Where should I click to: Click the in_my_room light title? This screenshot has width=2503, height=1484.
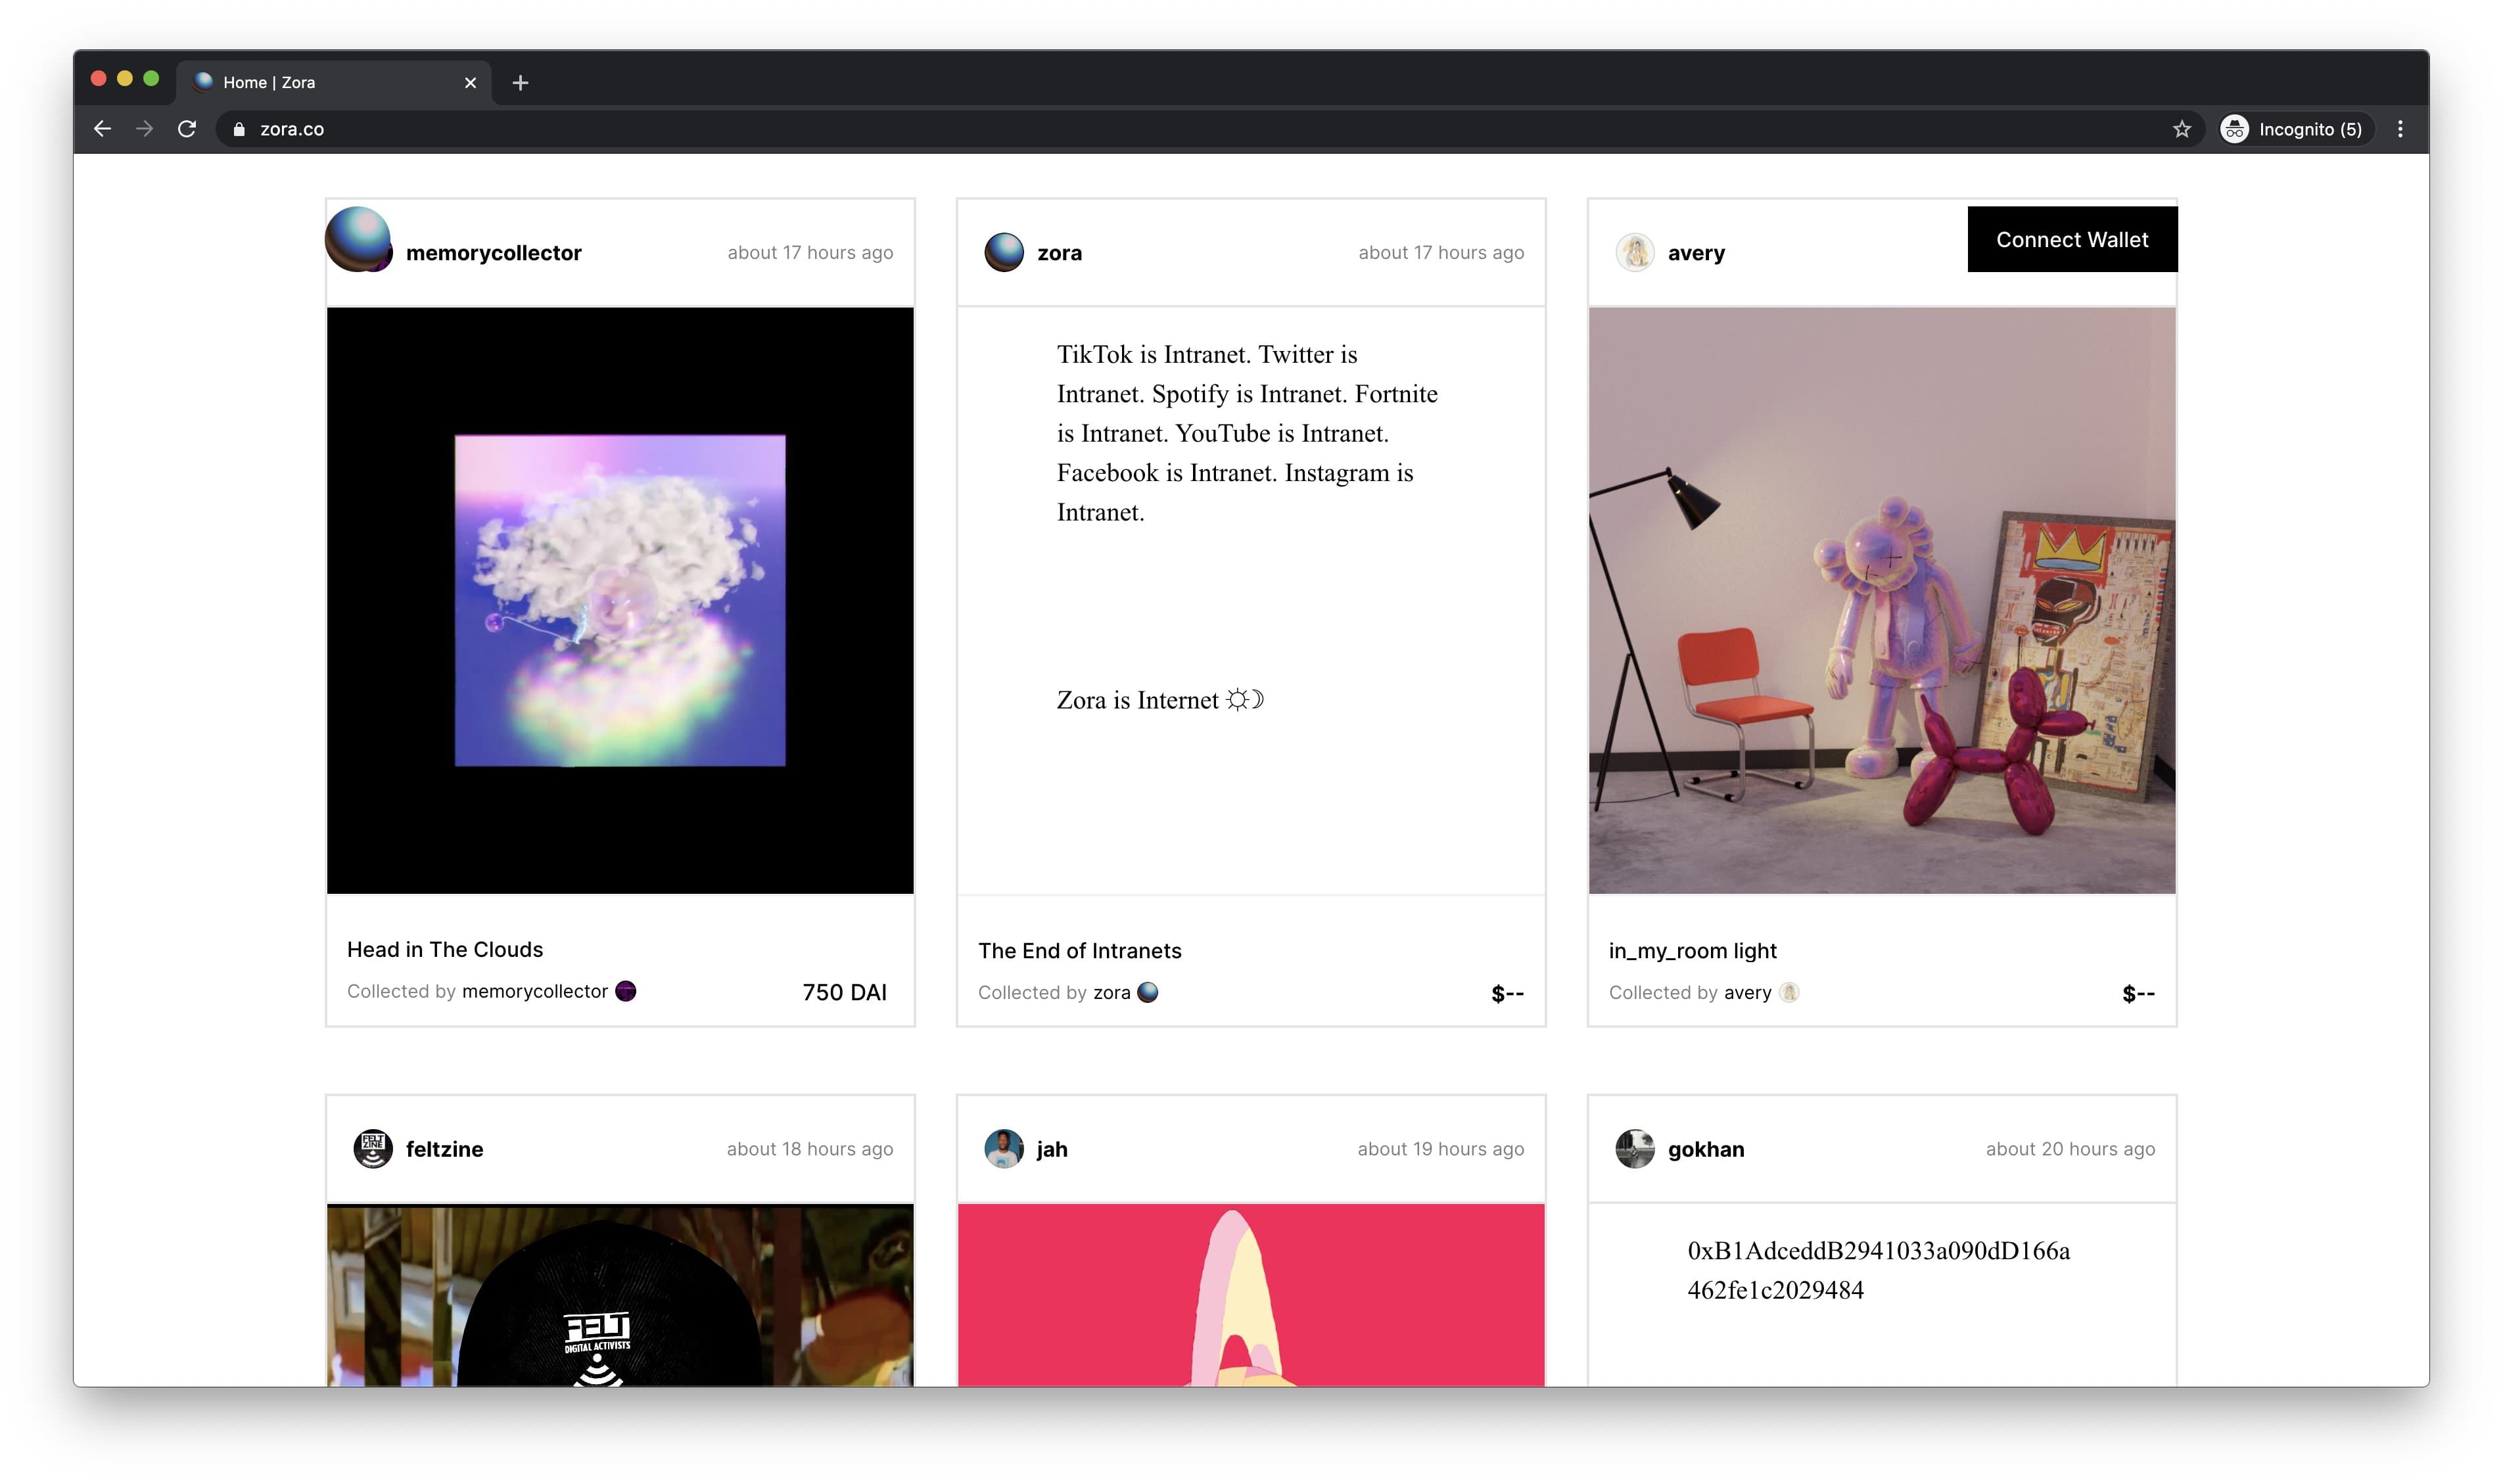[x=1692, y=950]
